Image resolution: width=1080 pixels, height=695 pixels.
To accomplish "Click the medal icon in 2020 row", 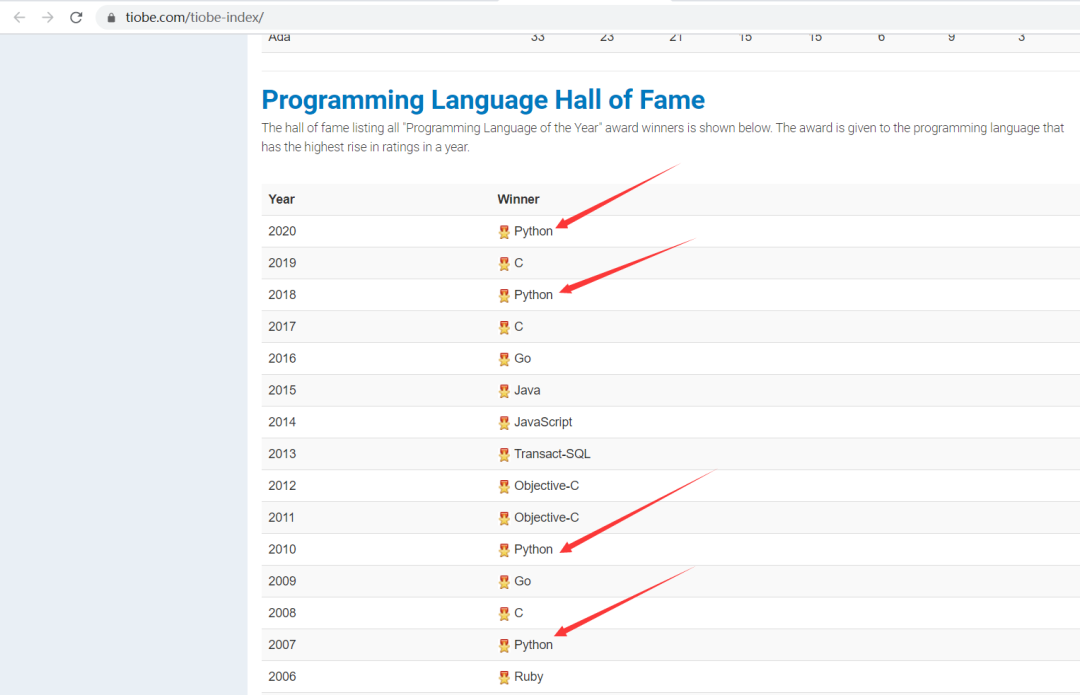I will [x=504, y=232].
